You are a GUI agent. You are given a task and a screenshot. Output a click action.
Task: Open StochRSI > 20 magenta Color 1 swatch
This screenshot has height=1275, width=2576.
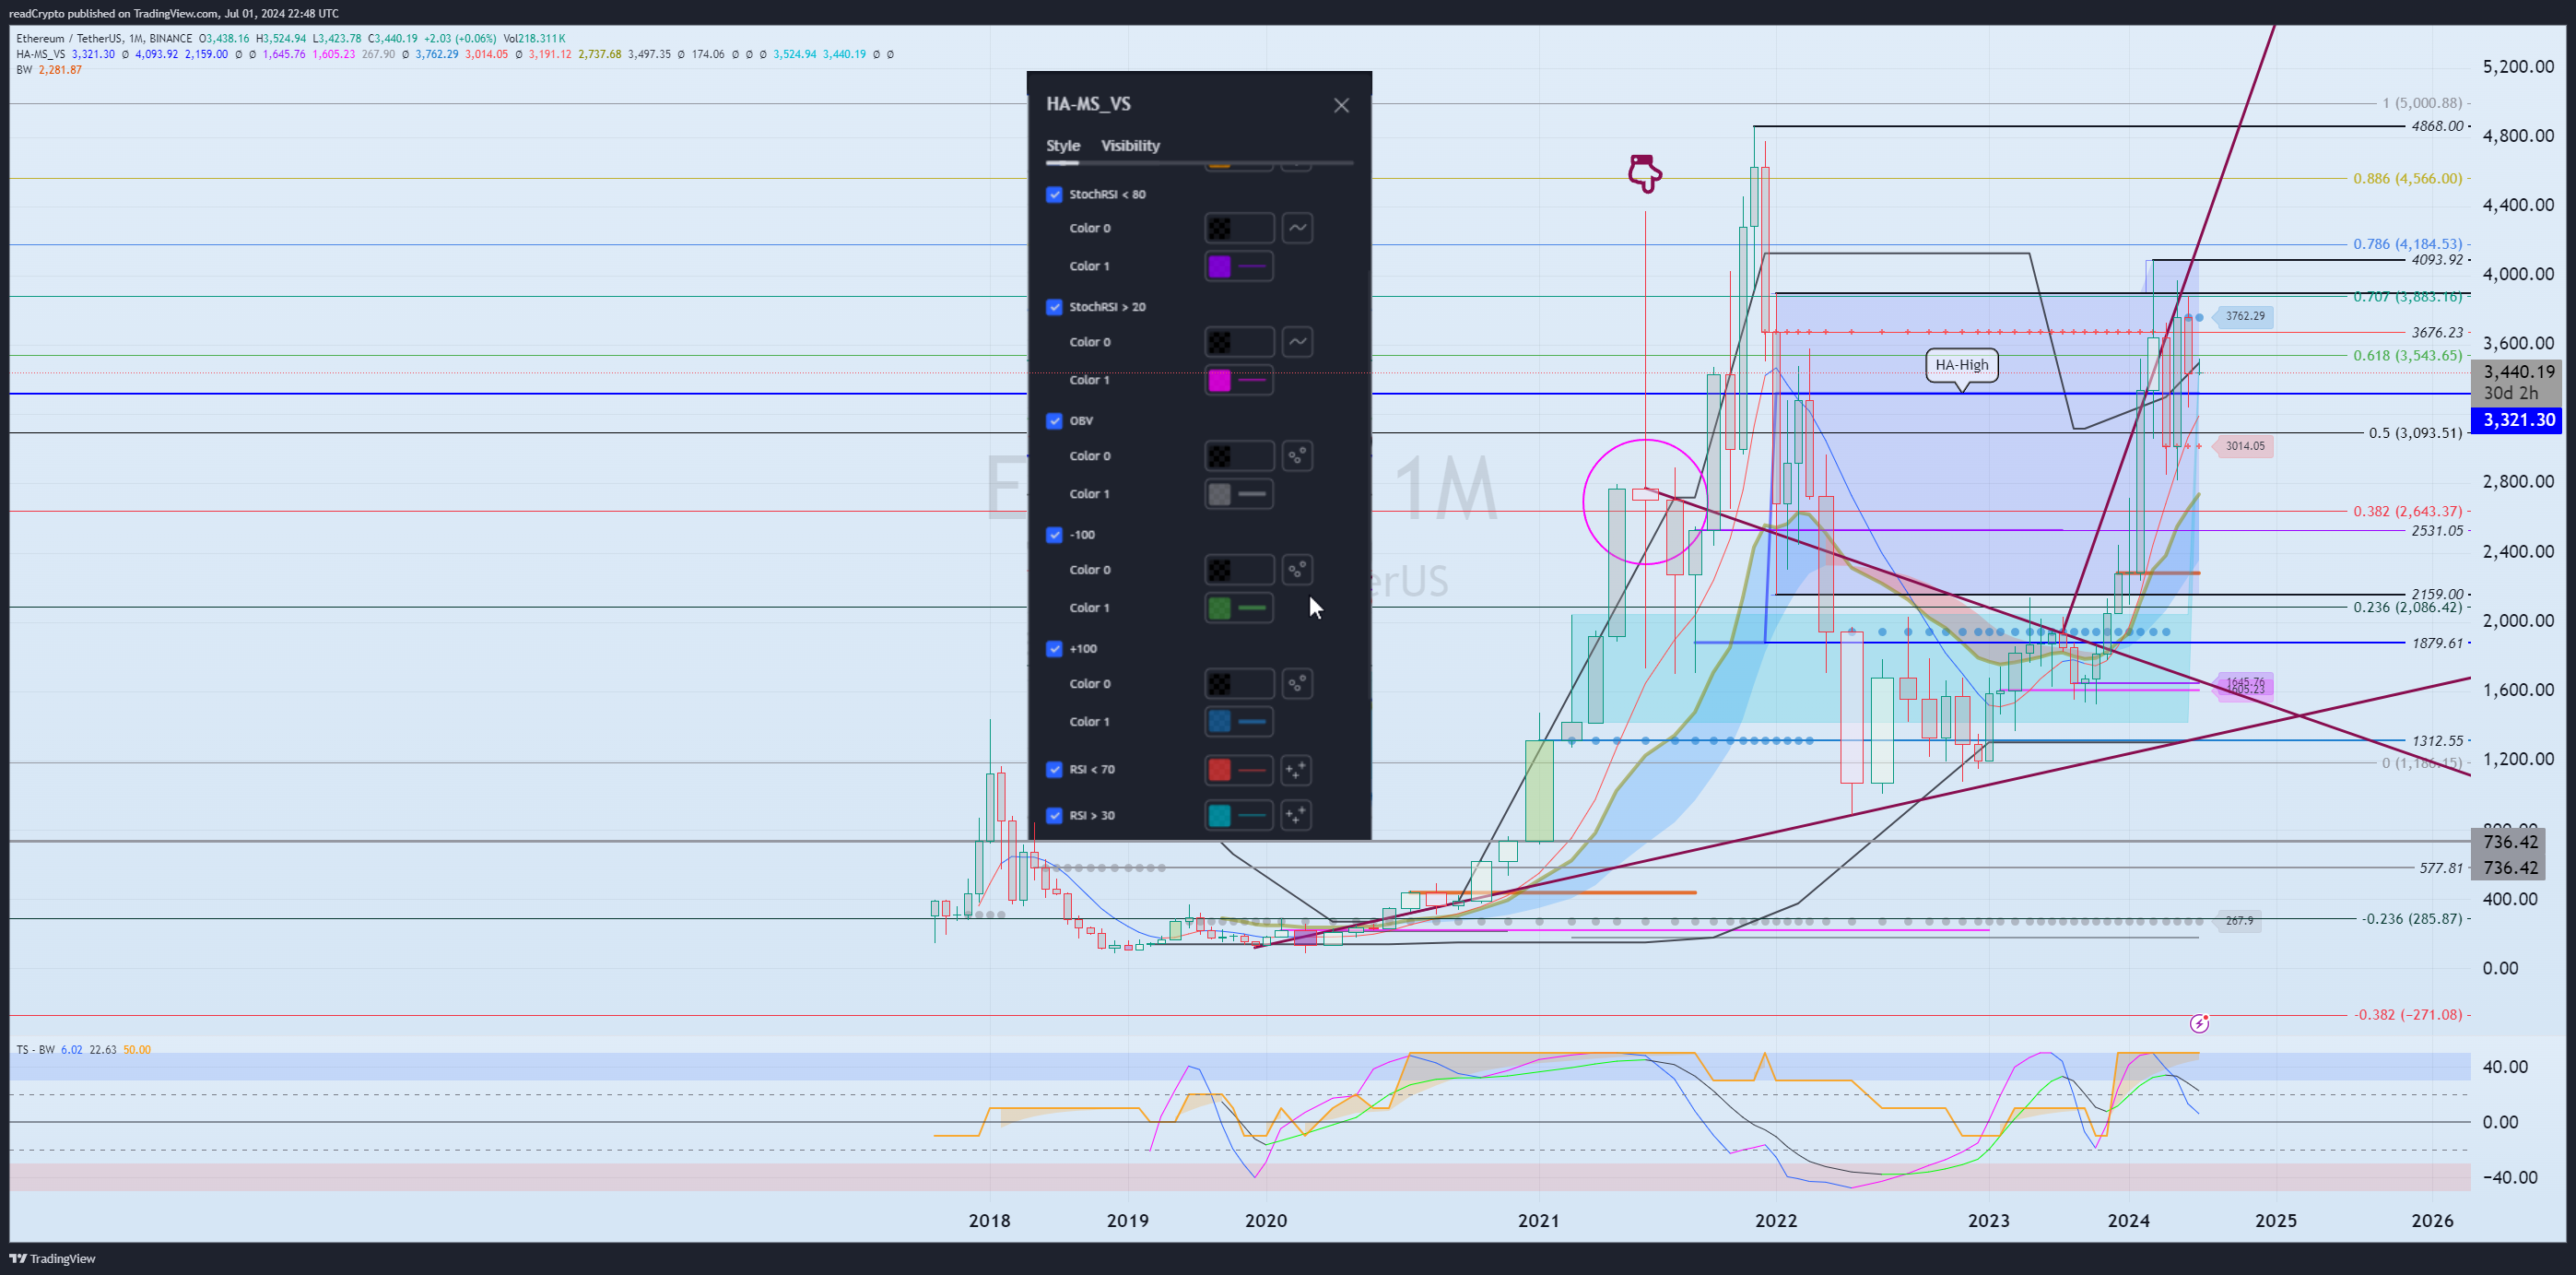[1239, 380]
